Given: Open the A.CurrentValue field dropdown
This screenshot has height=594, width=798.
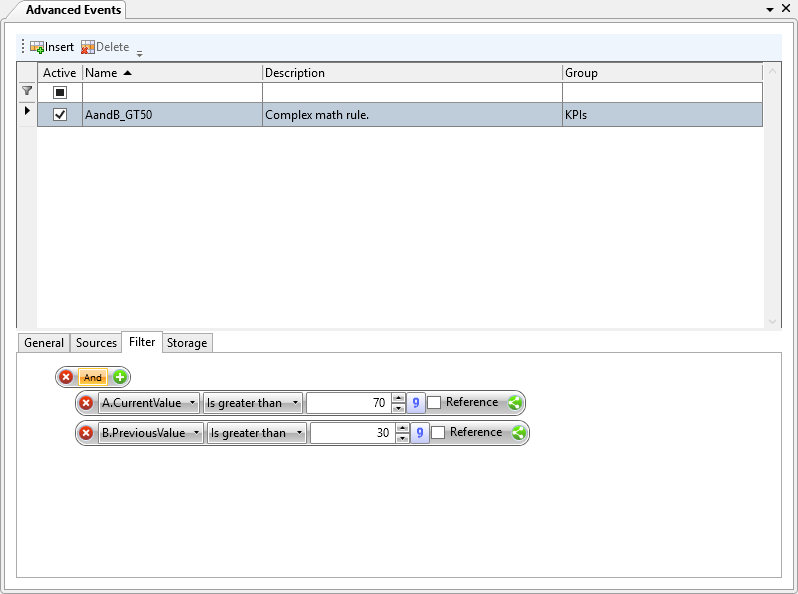Looking at the screenshot, I should [x=149, y=403].
